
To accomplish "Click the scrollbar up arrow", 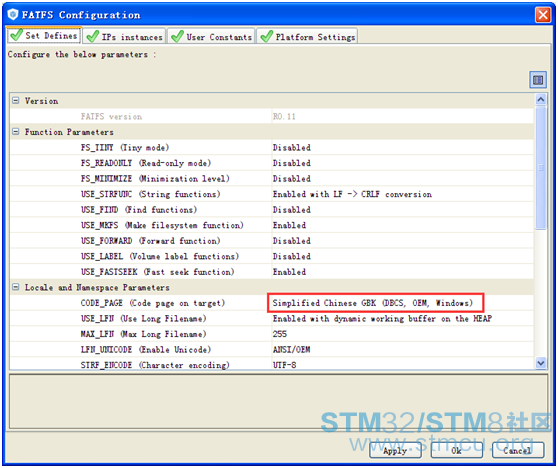I will pyautogui.click(x=541, y=99).
